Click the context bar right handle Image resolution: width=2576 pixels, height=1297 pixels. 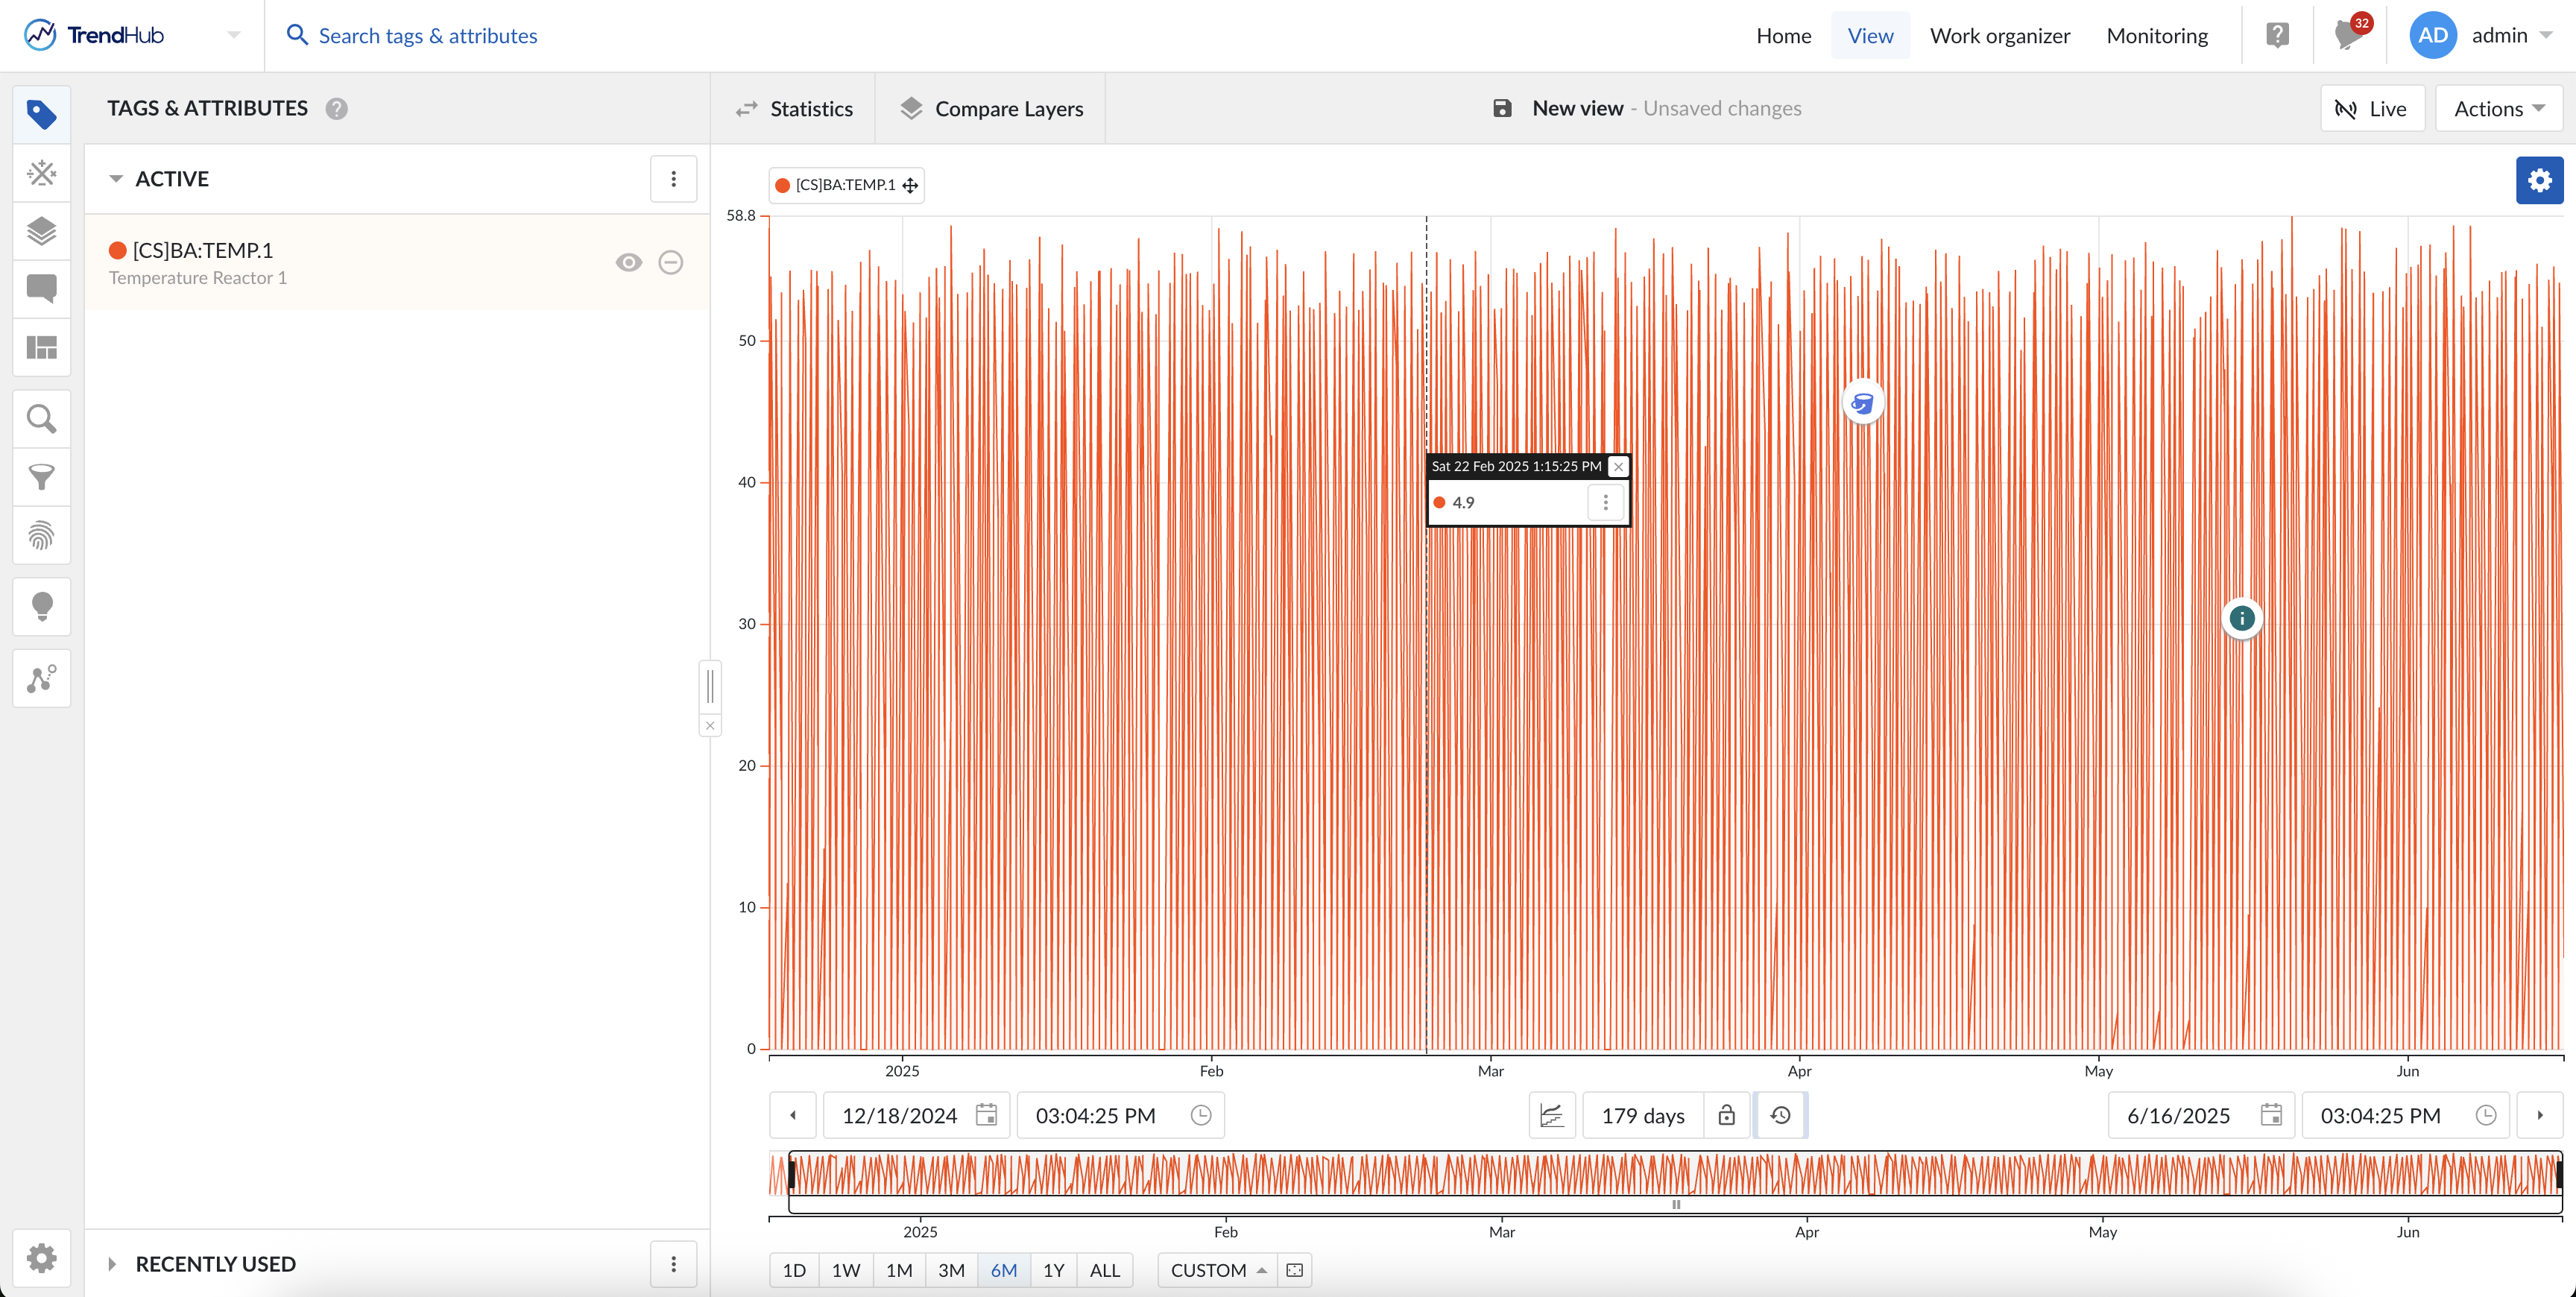pos(2558,1174)
